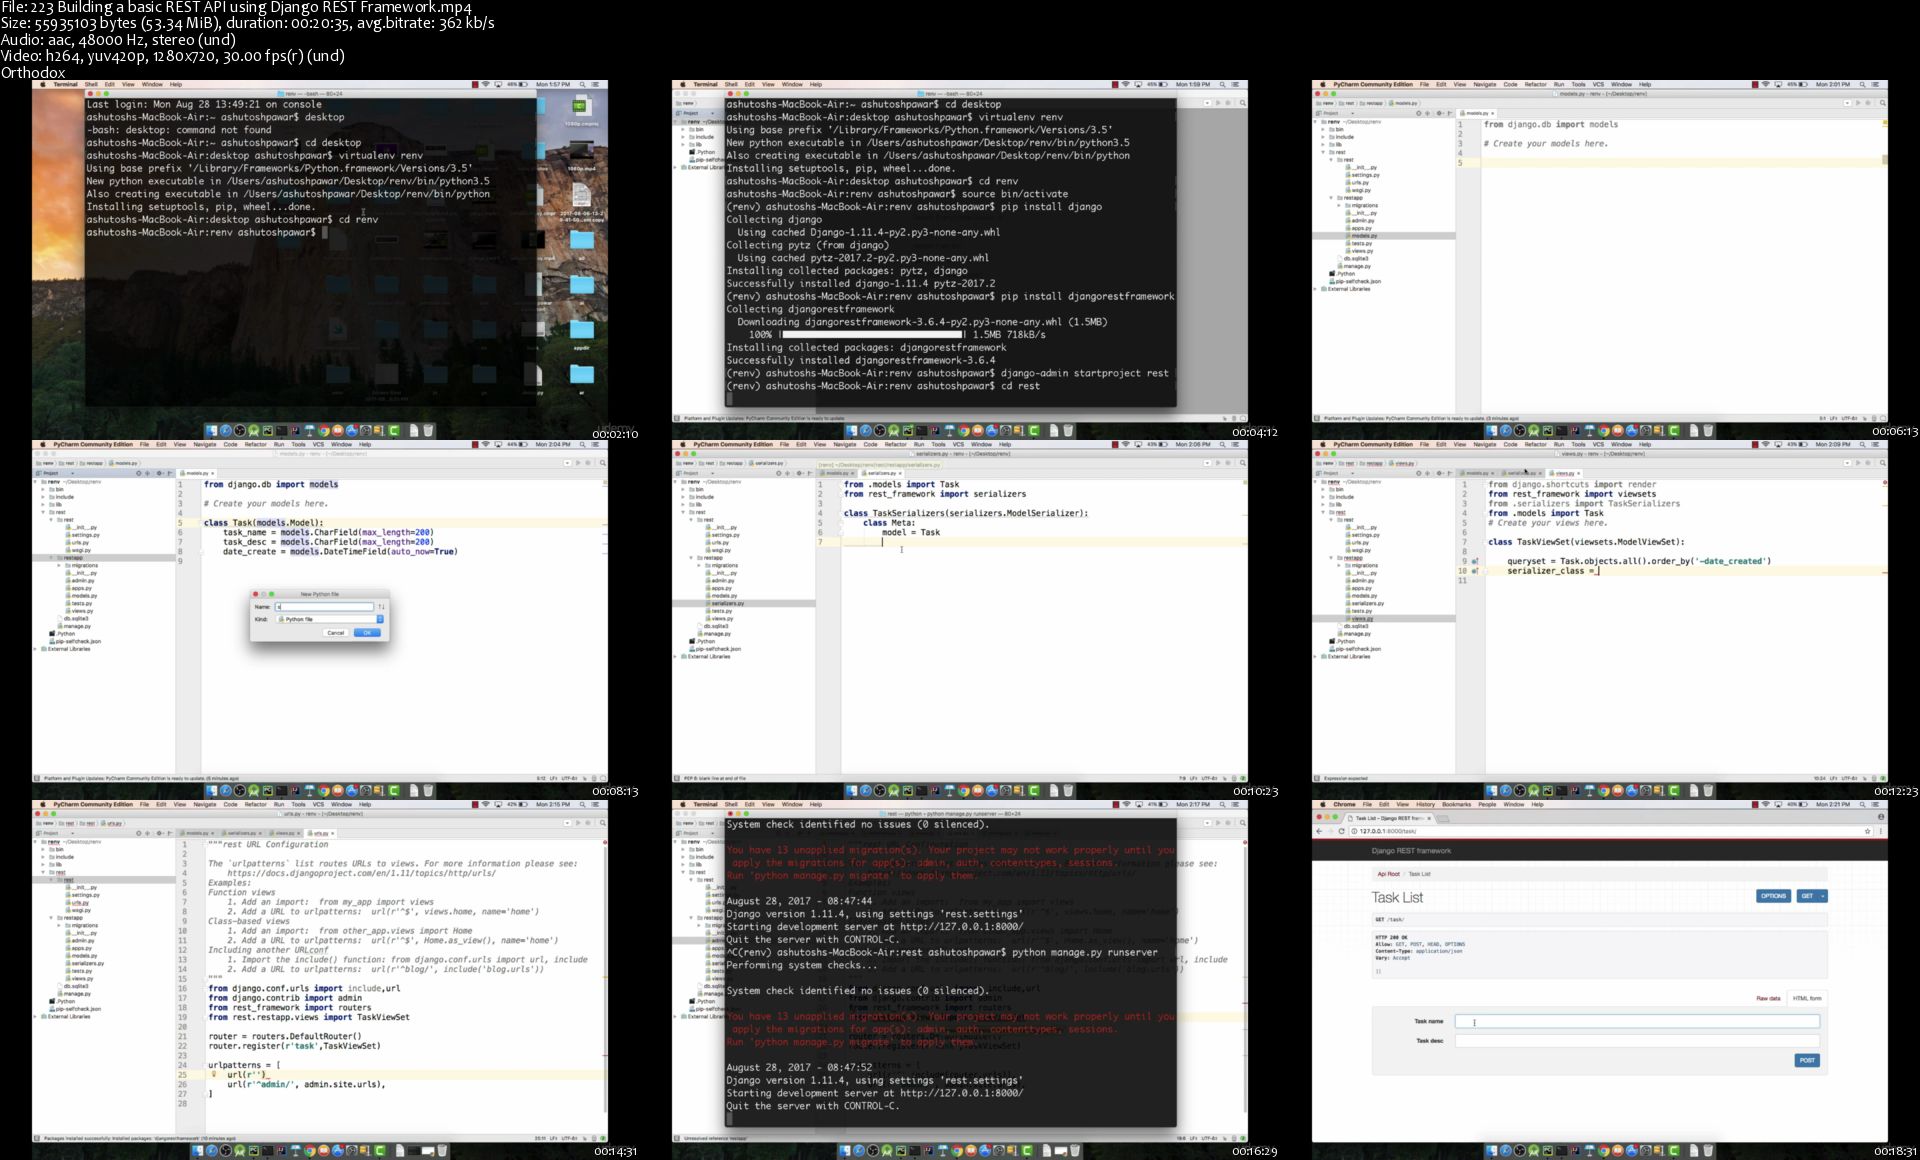Open the Navigate menu in the 00:14:31 thumbnail

pyautogui.click(x=204, y=804)
